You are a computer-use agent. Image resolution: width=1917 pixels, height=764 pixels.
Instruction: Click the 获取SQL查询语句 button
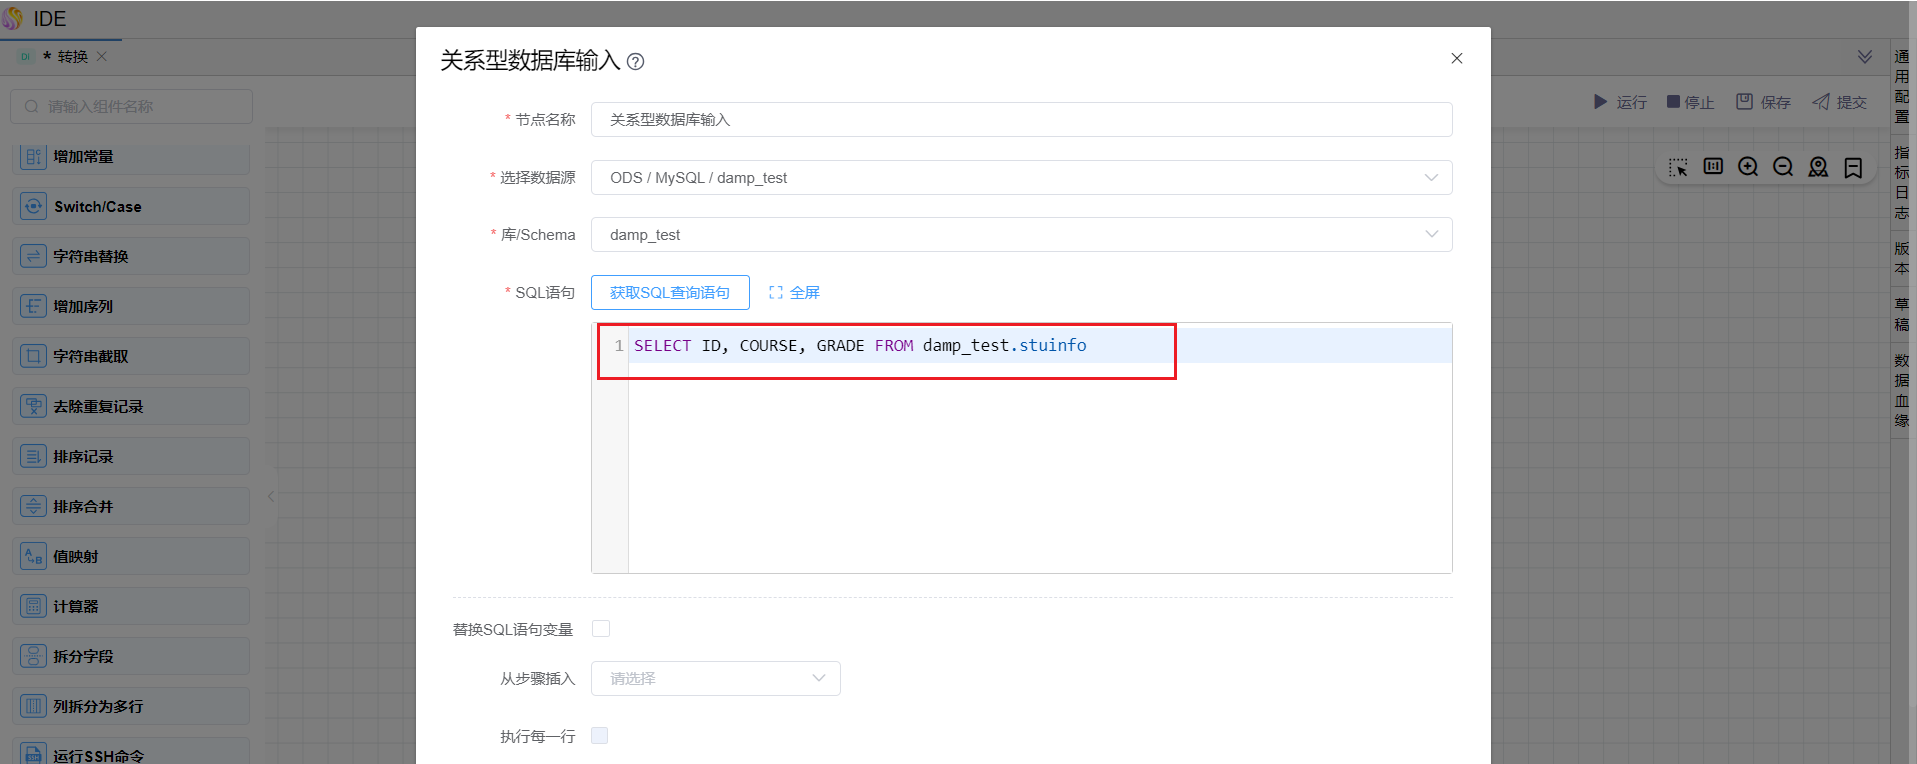[x=670, y=293]
